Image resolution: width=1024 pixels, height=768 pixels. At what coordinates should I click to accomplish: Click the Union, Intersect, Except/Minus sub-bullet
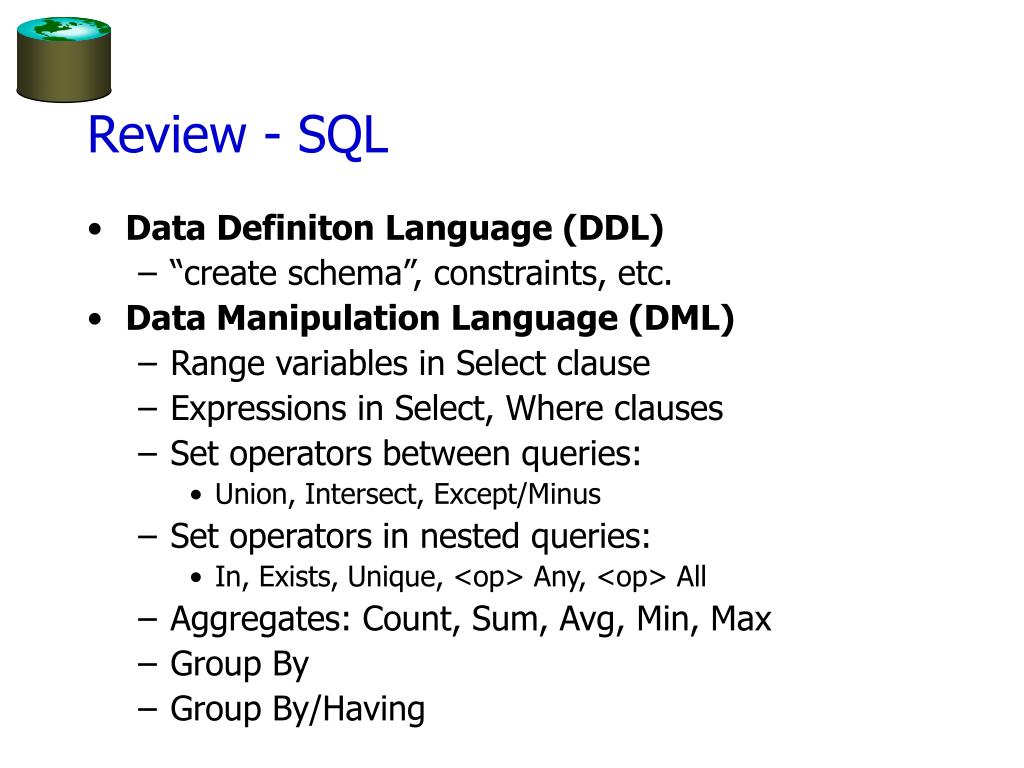[408, 494]
